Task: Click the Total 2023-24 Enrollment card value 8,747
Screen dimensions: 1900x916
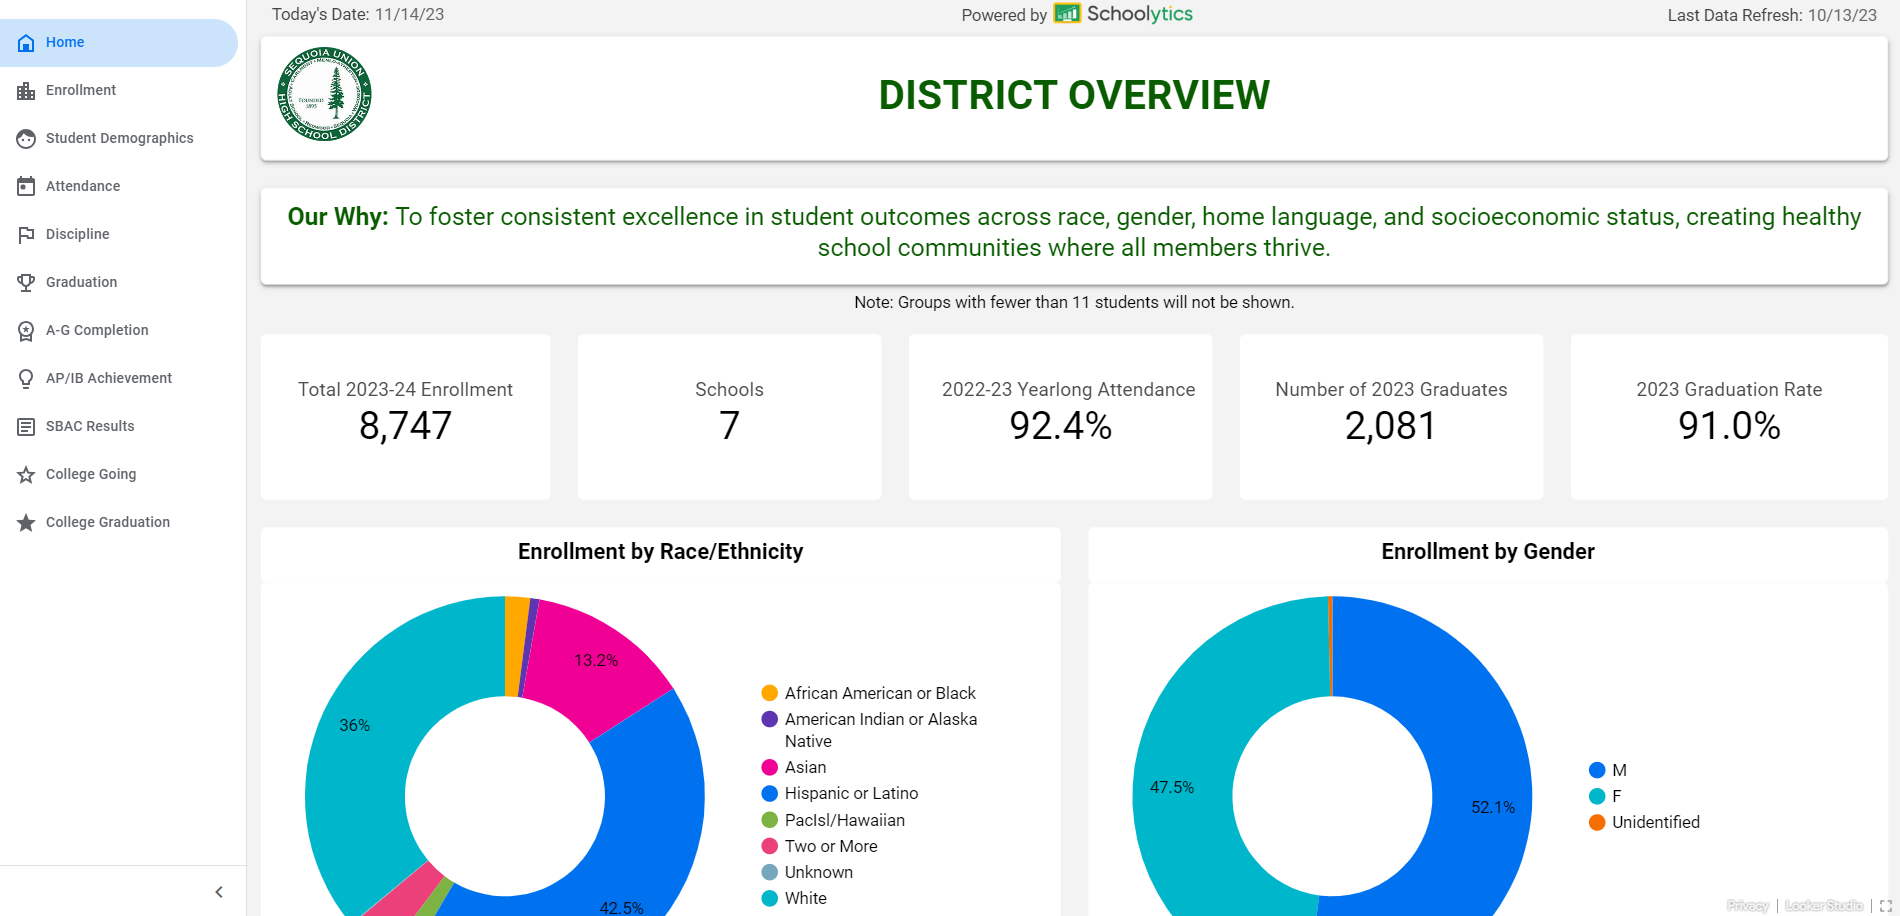Action: click(x=405, y=426)
